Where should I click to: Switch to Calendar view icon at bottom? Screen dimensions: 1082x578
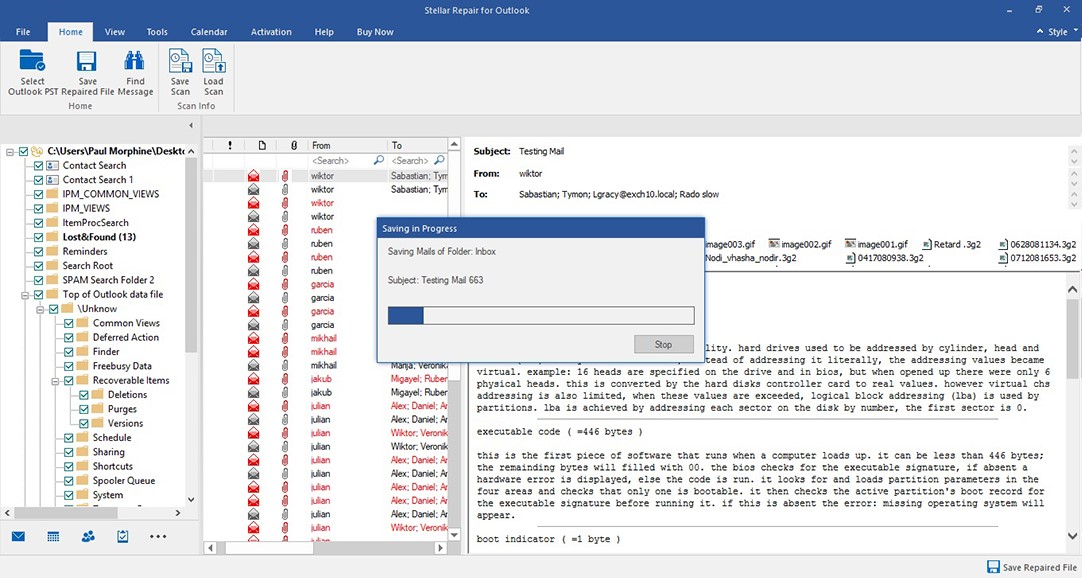point(52,536)
